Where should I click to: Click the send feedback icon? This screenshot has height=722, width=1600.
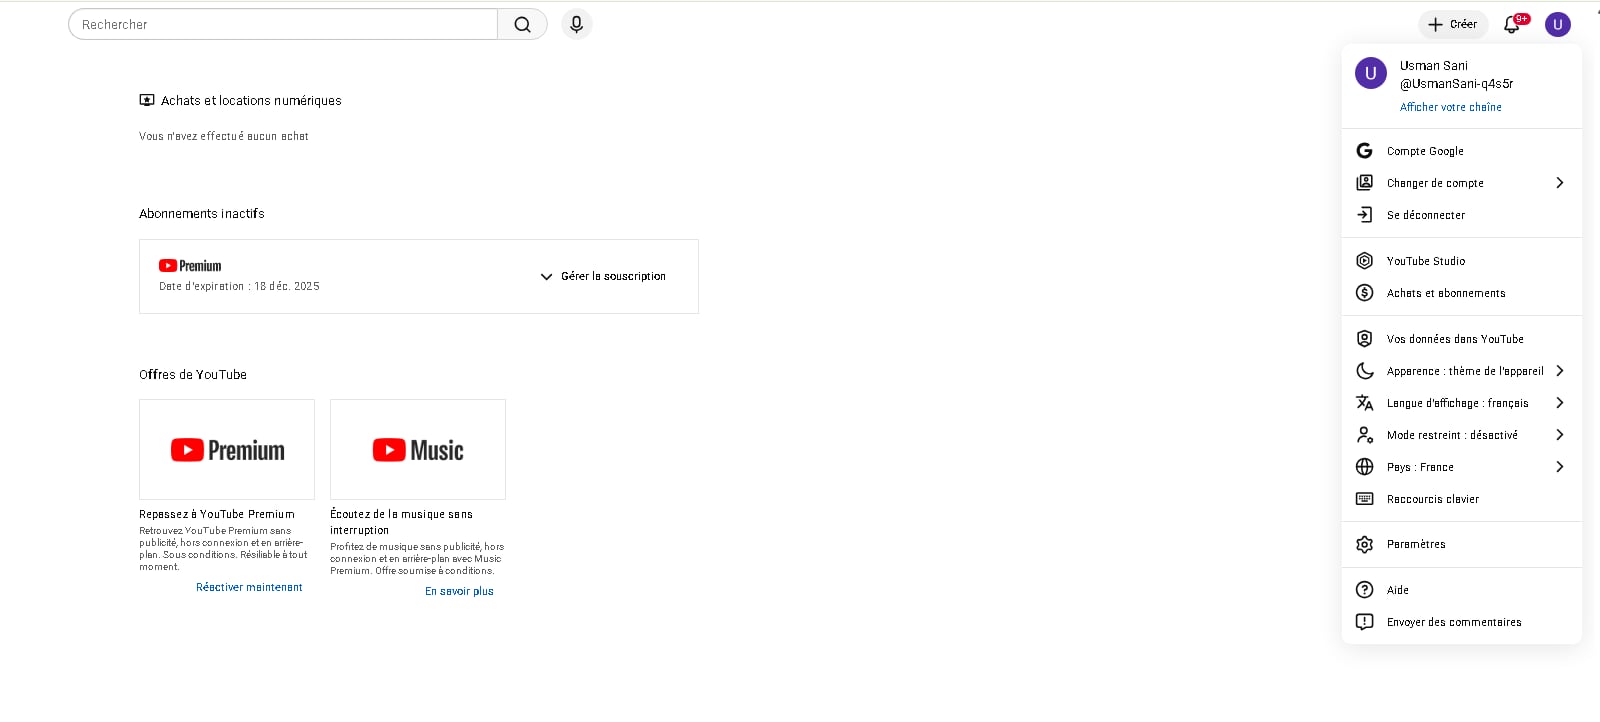coord(1364,622)
